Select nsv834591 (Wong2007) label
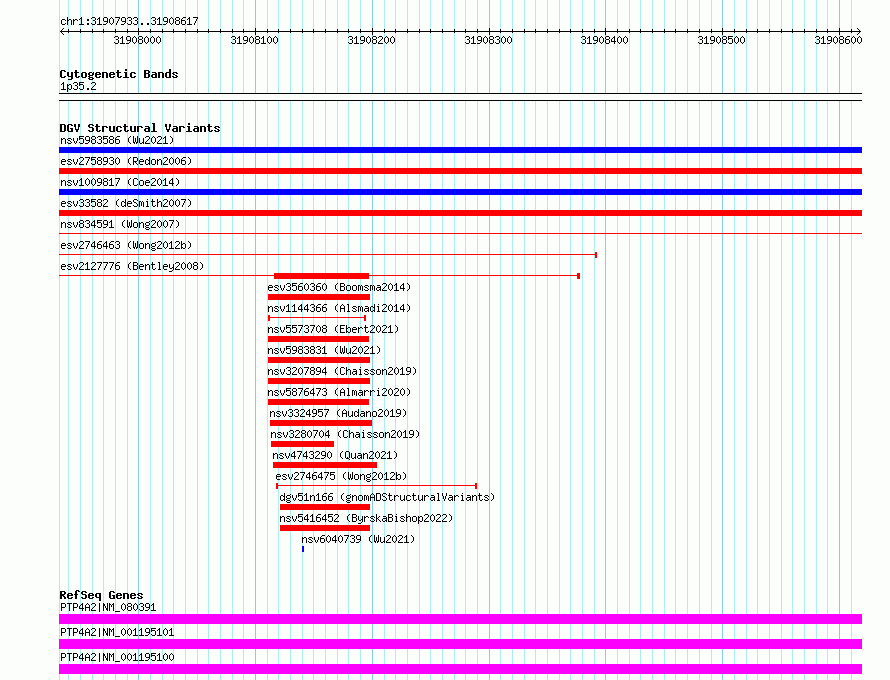This screenshot has height=680, width=890. click(120, 224)
